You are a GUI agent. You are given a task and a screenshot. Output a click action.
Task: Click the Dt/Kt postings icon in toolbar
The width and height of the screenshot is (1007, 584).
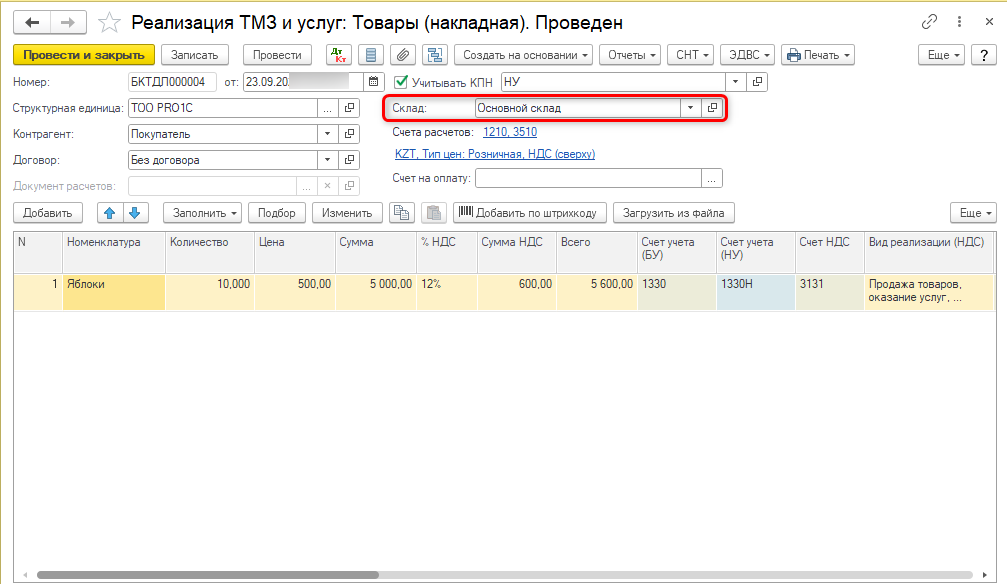pos(339,55)
